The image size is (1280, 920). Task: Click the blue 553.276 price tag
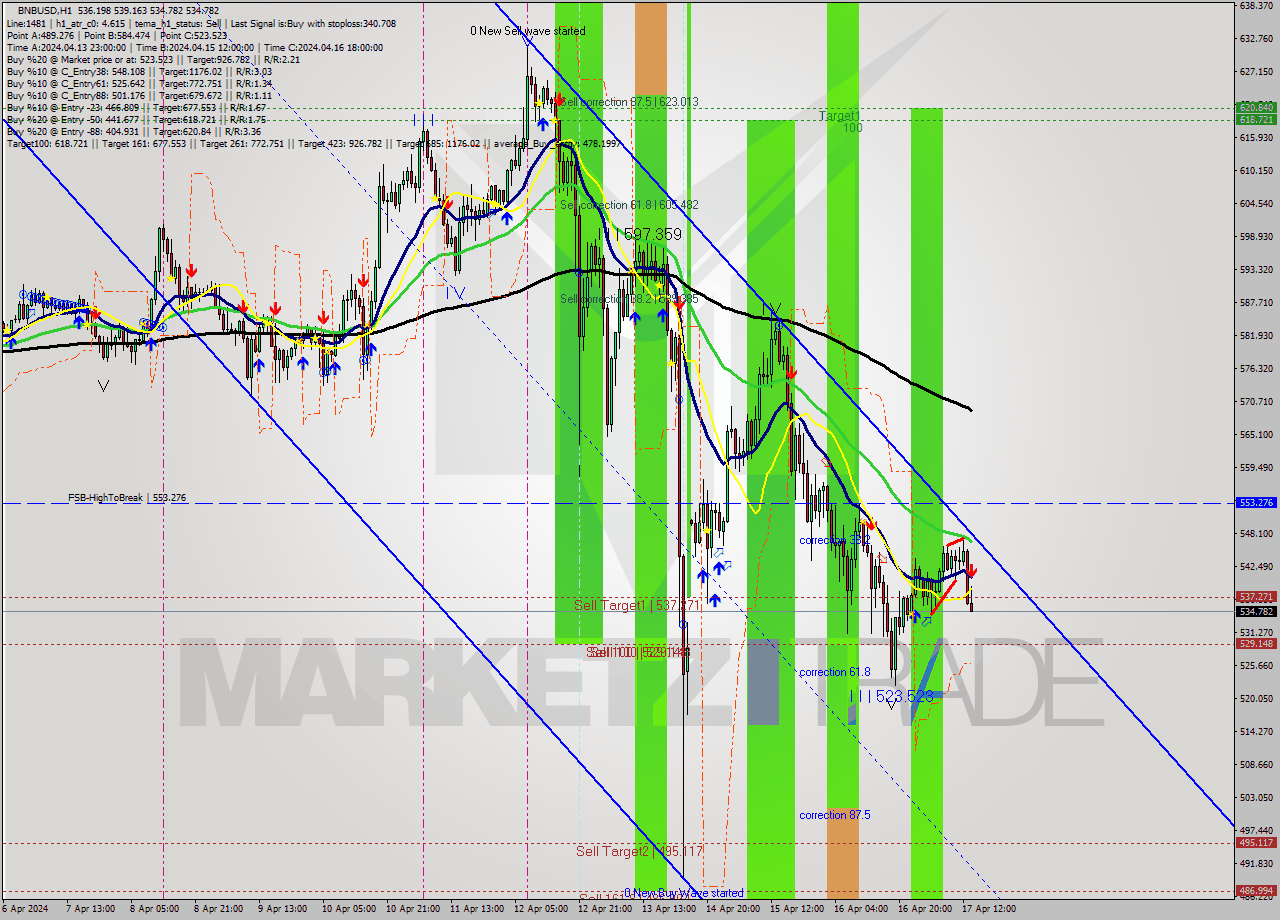click(1256, 503)
